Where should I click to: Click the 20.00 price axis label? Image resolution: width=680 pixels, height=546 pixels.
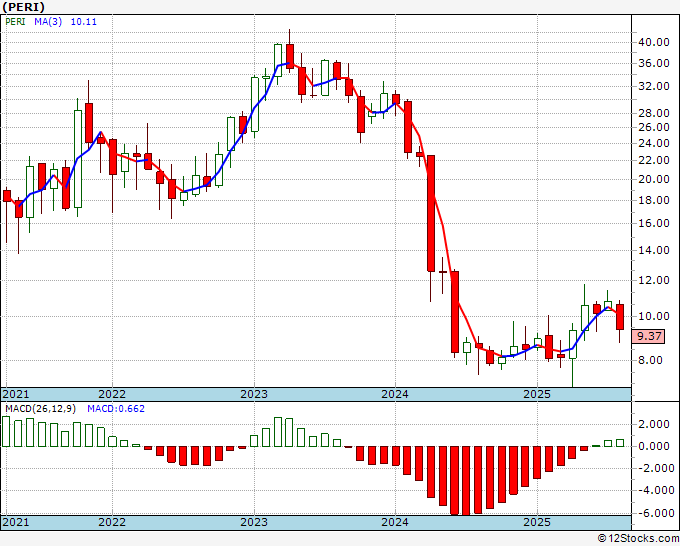tap(654, 179)
